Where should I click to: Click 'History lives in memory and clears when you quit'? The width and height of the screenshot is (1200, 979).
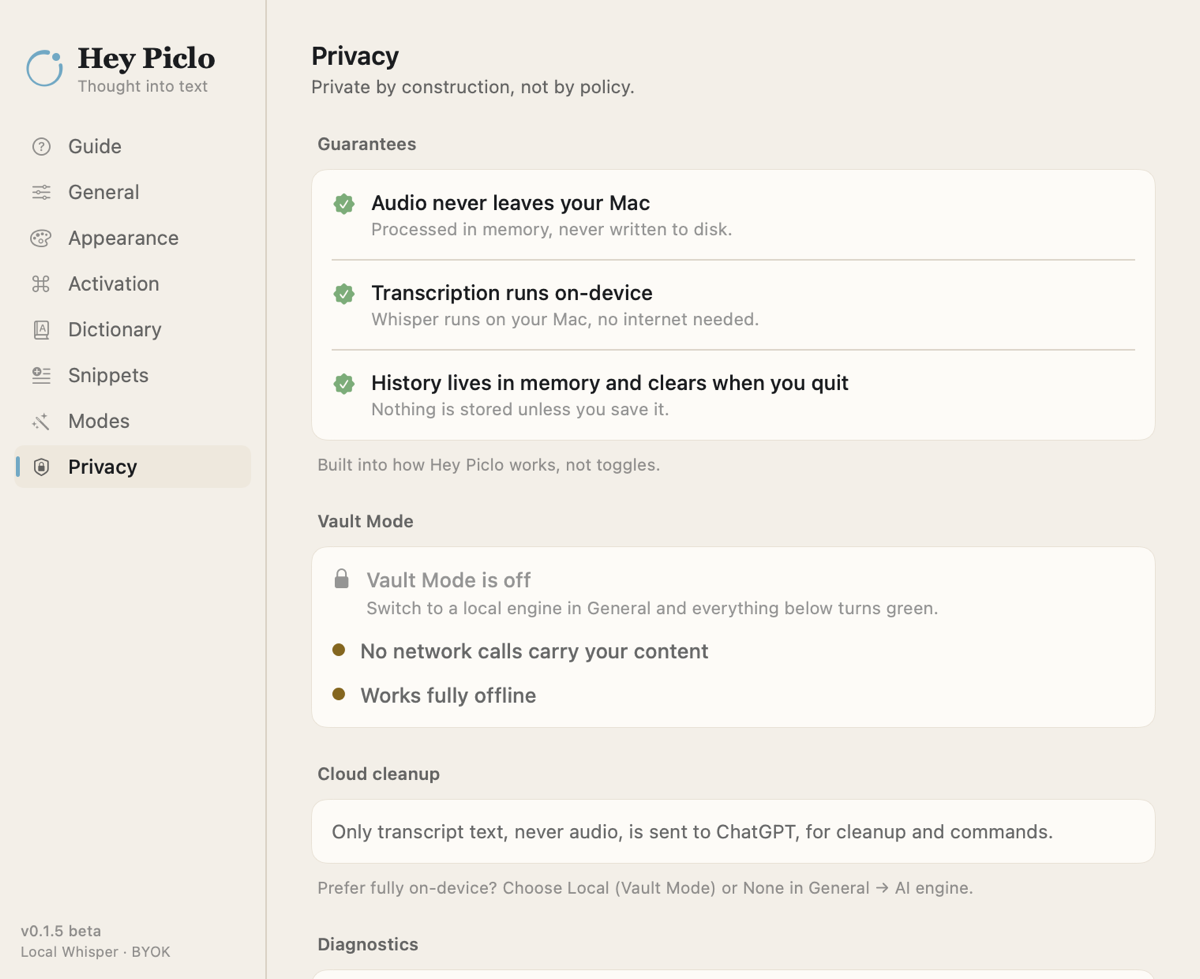[x=610, y=383]
